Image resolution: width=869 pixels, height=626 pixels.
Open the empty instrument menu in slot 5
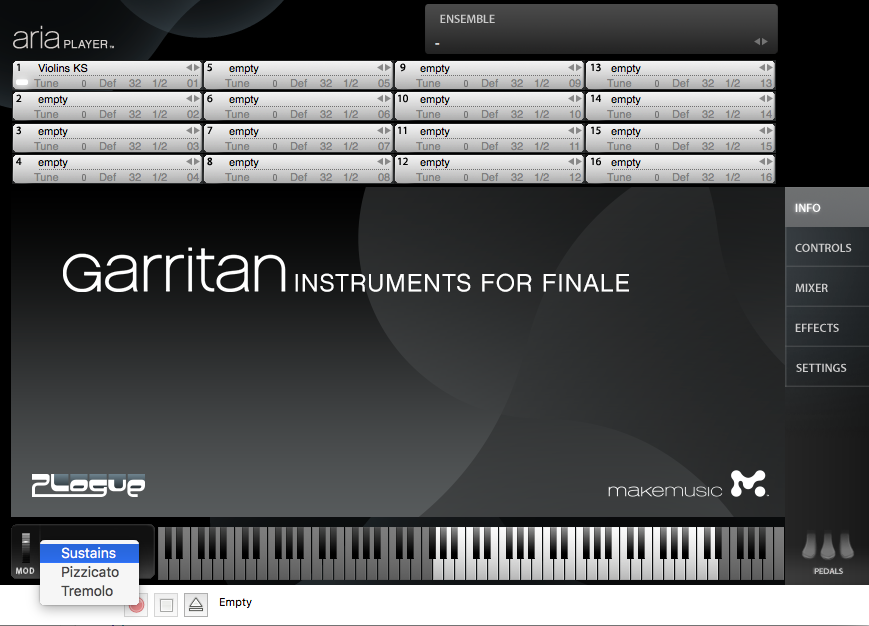click(244, 68)
